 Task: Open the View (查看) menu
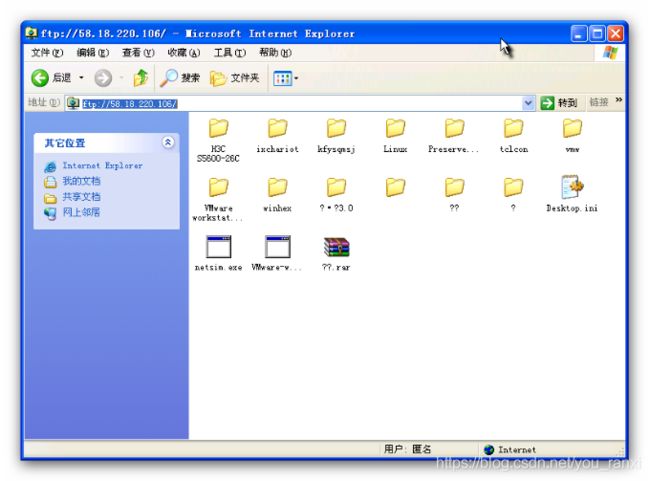point(138,53)
